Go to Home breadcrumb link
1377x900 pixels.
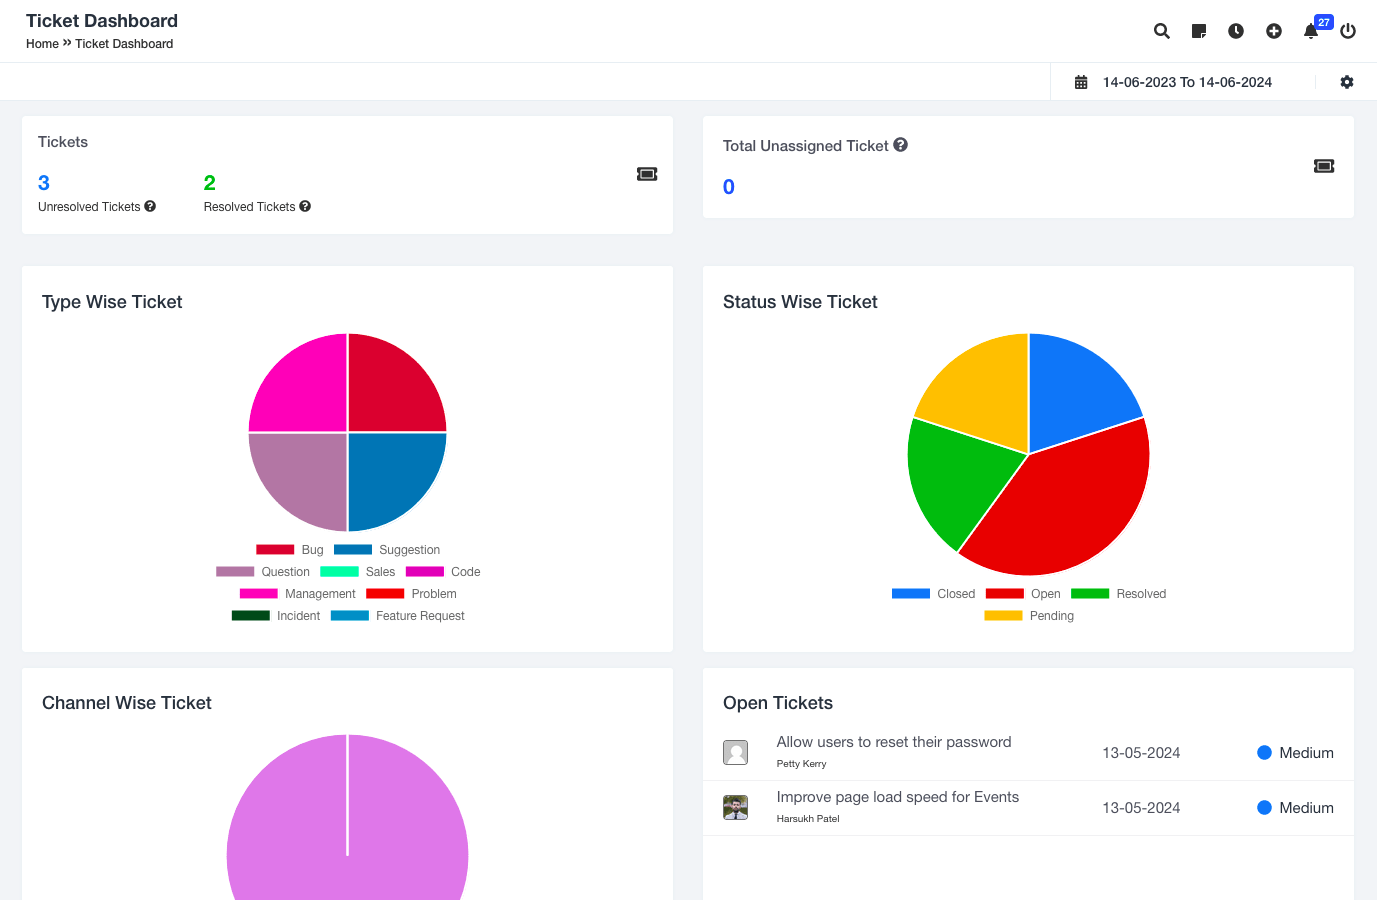point(42,44)
